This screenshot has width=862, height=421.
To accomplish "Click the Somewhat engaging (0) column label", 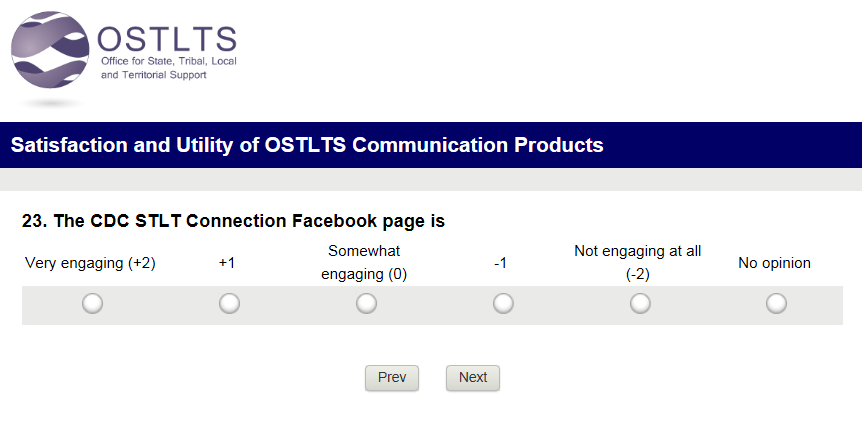I will click(x=364, y=263).
